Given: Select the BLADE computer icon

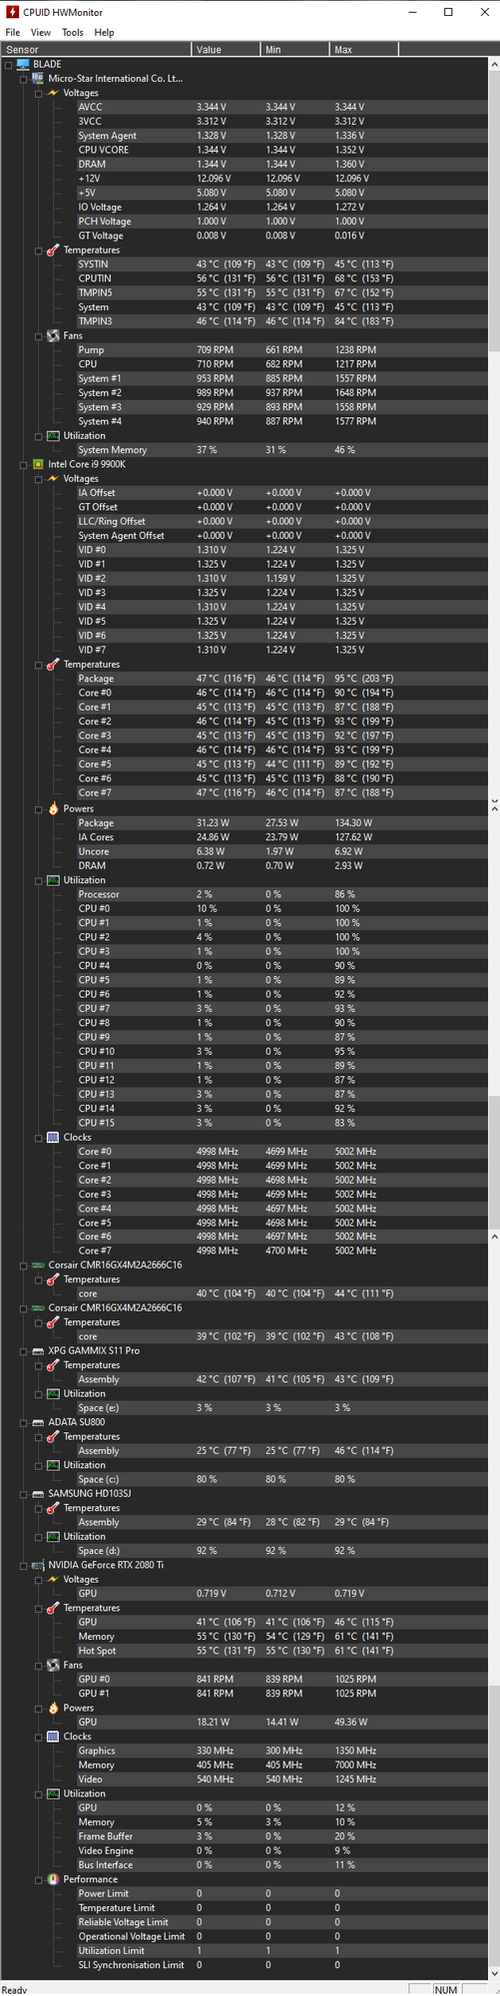Looking at the screenshot, I should [x=23, y=64].
